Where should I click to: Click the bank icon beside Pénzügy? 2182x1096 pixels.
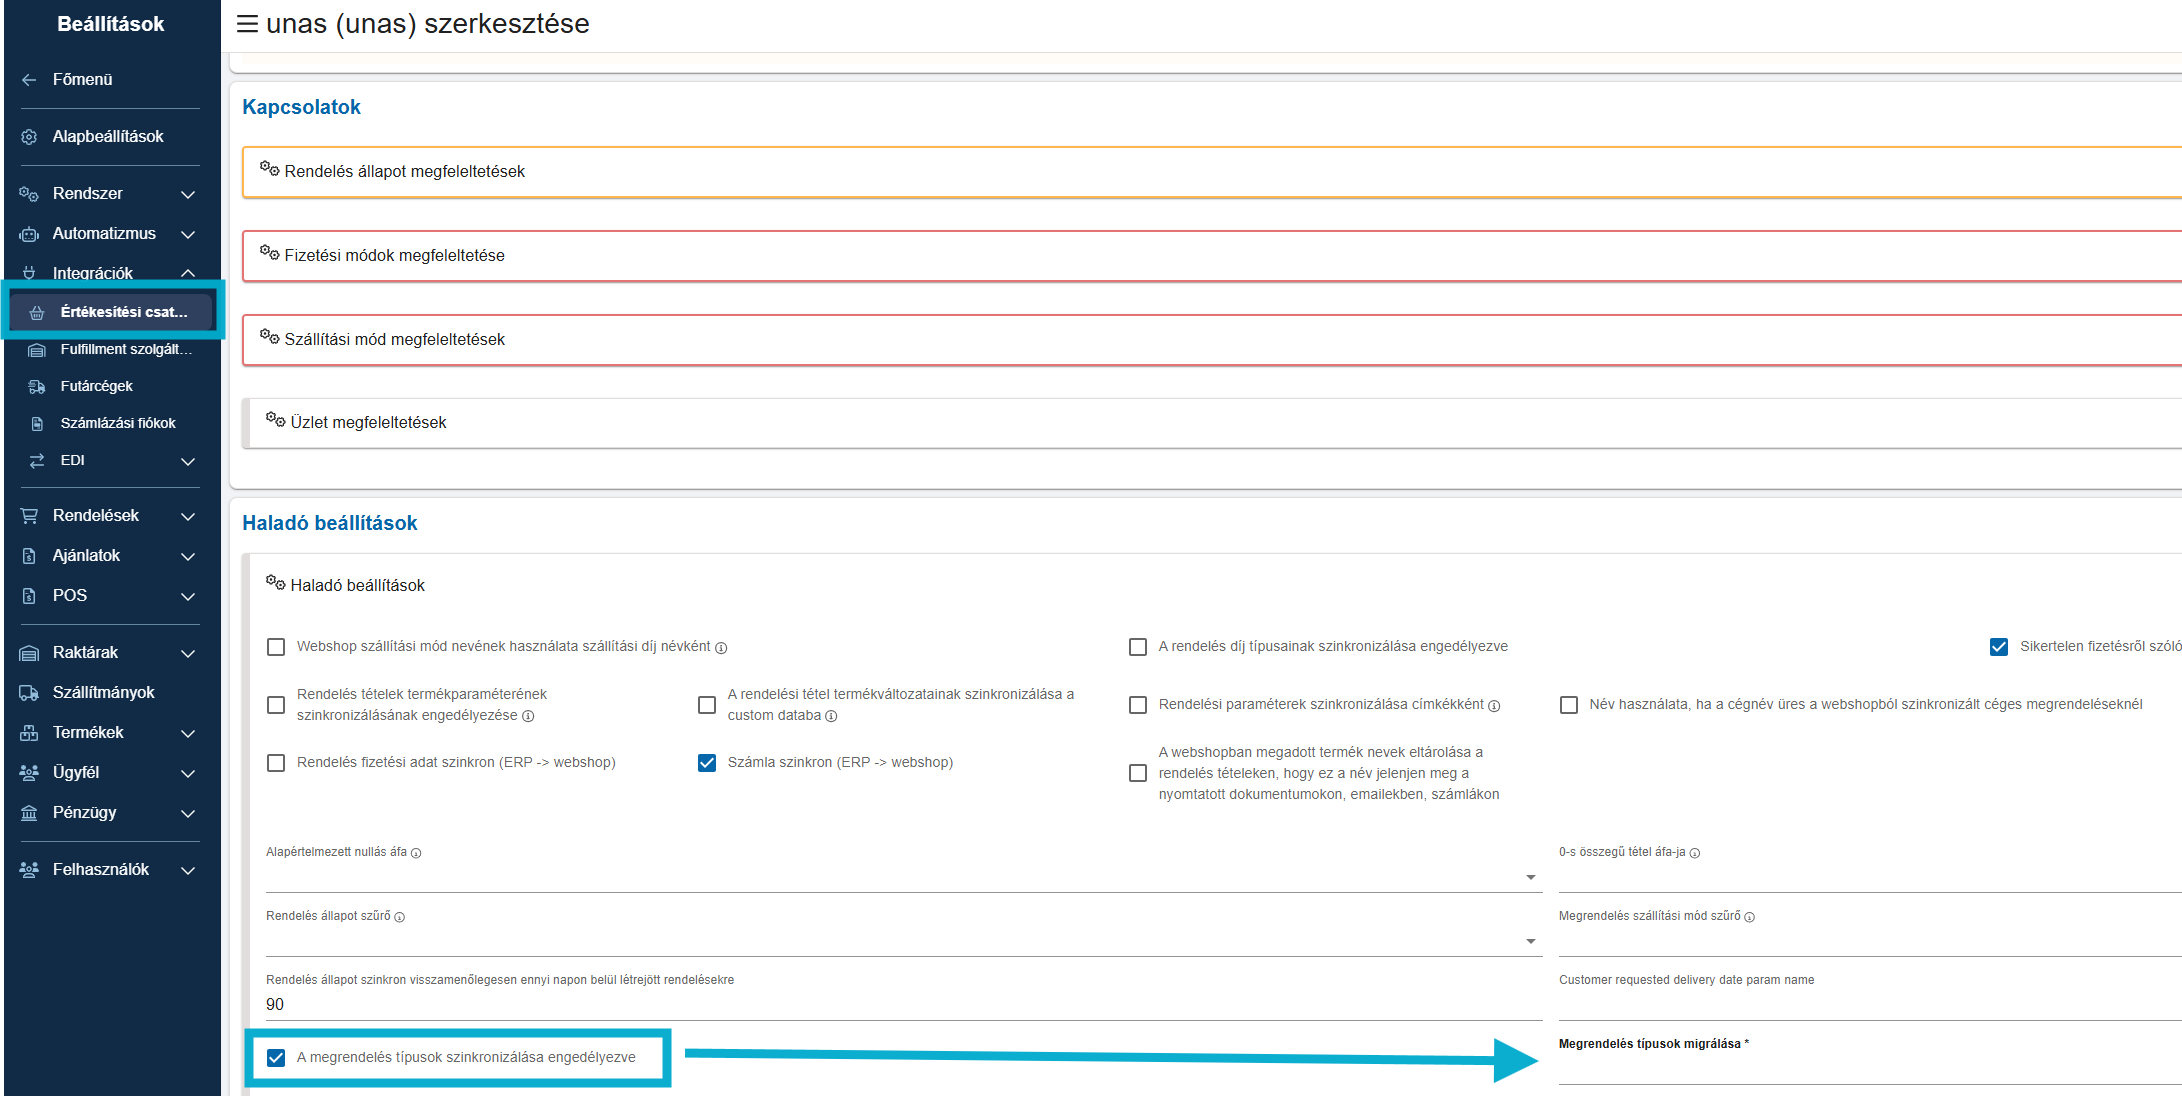pos(29,813)
